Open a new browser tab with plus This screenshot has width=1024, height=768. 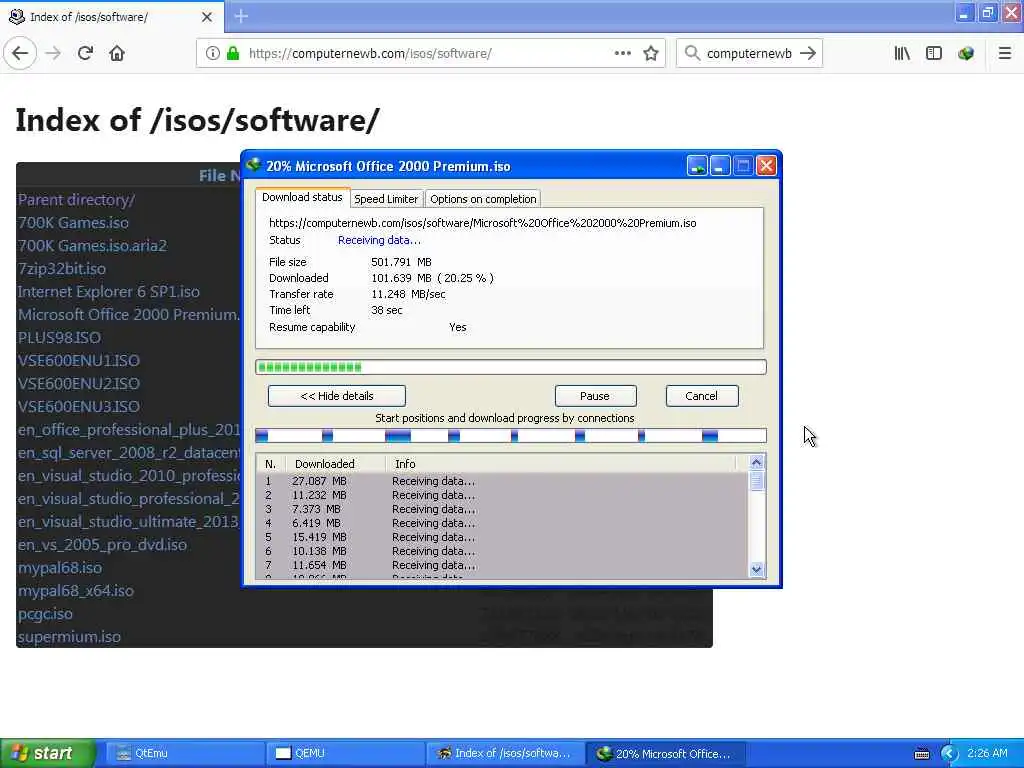[x=241, y=16]
